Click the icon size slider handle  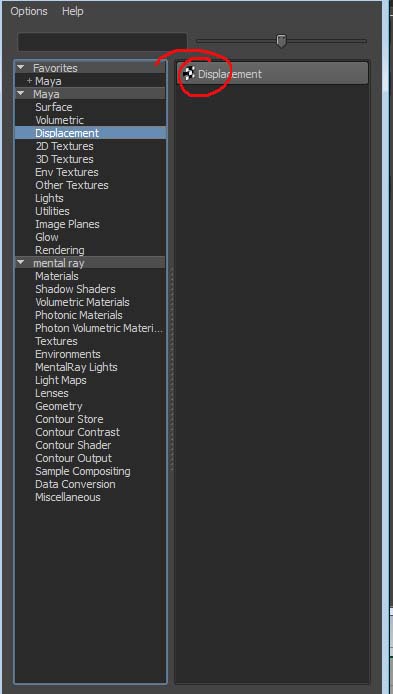click(x=281, y=41)
